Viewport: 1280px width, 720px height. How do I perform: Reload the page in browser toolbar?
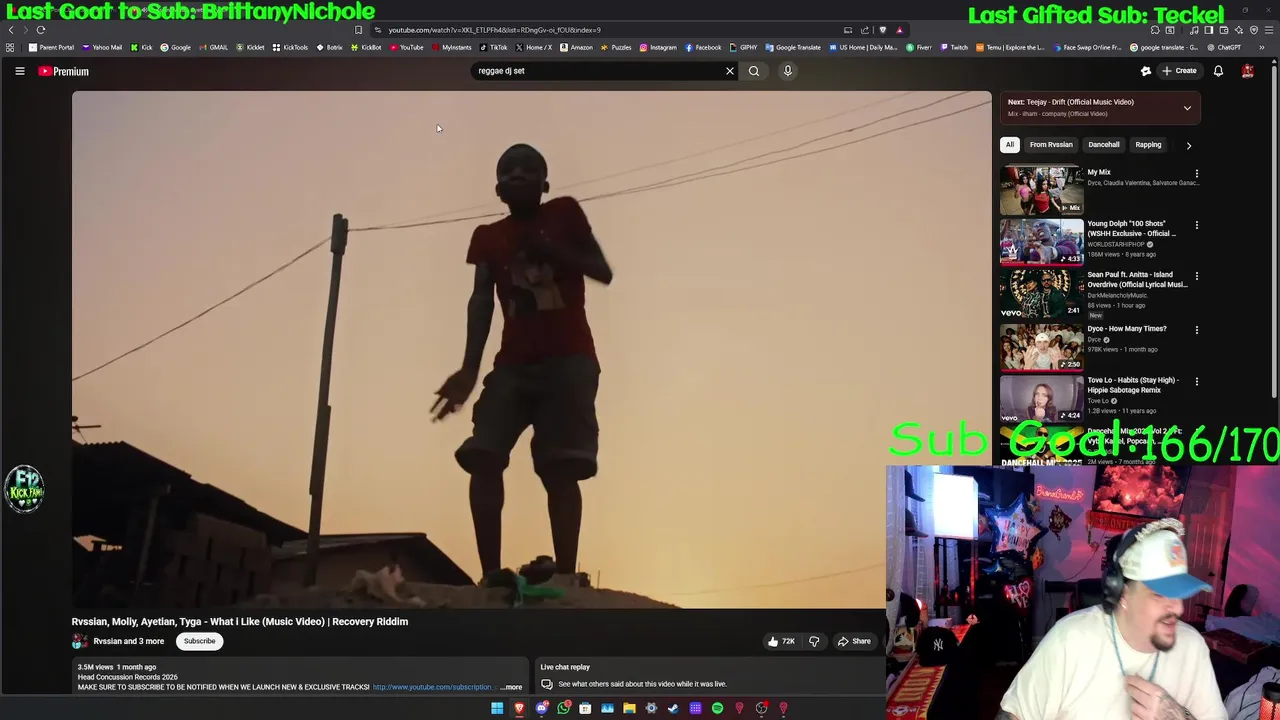(41, 30)
